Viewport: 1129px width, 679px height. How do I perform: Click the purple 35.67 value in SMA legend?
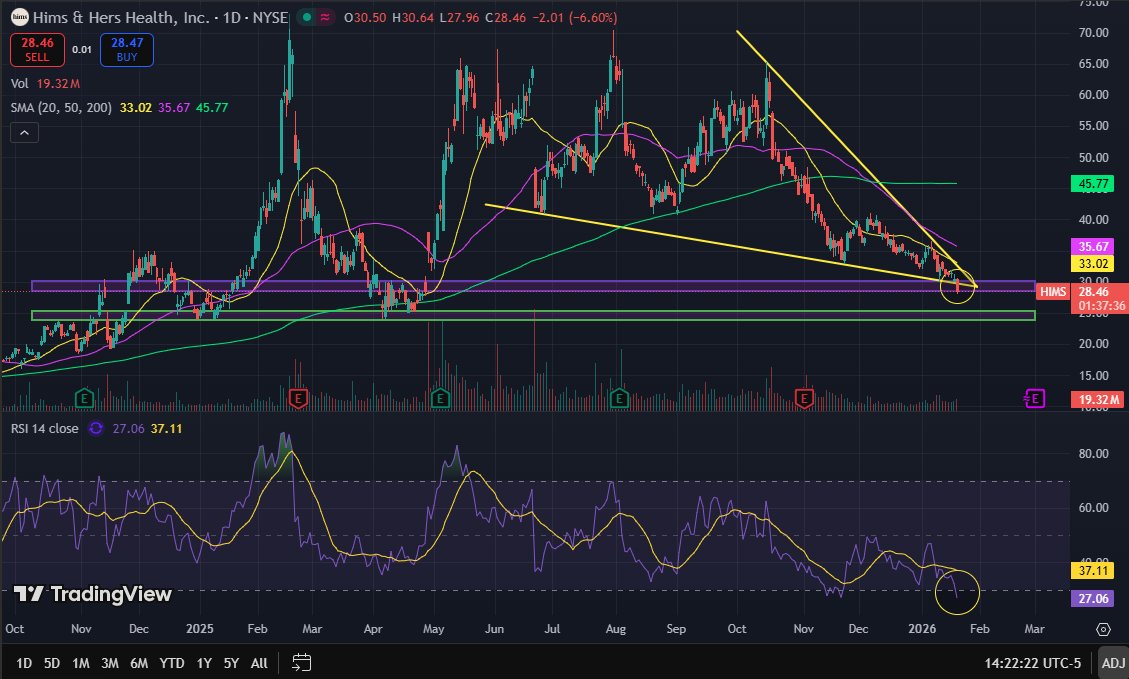coord(174,107)
